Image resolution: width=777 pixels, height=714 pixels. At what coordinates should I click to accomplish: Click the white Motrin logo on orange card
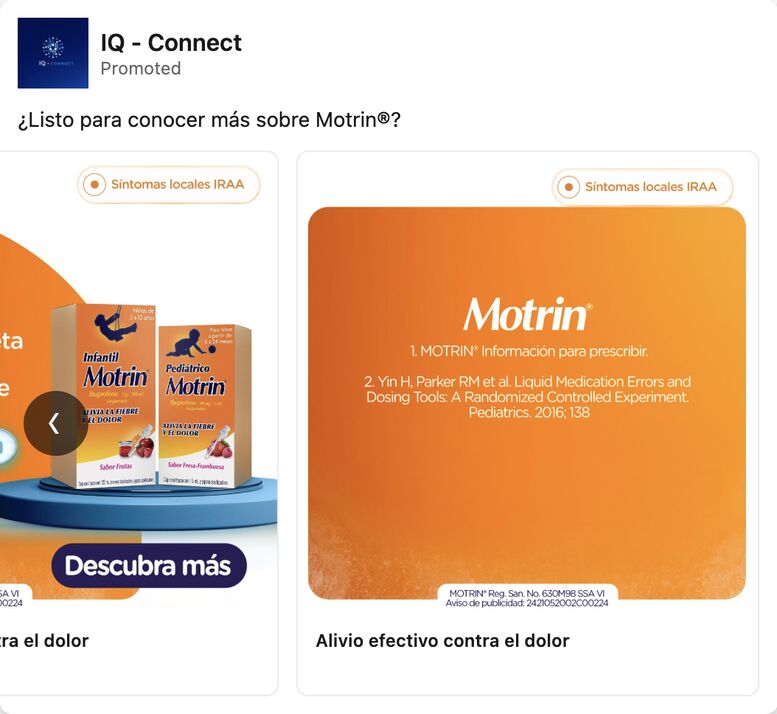click(527, 315)
